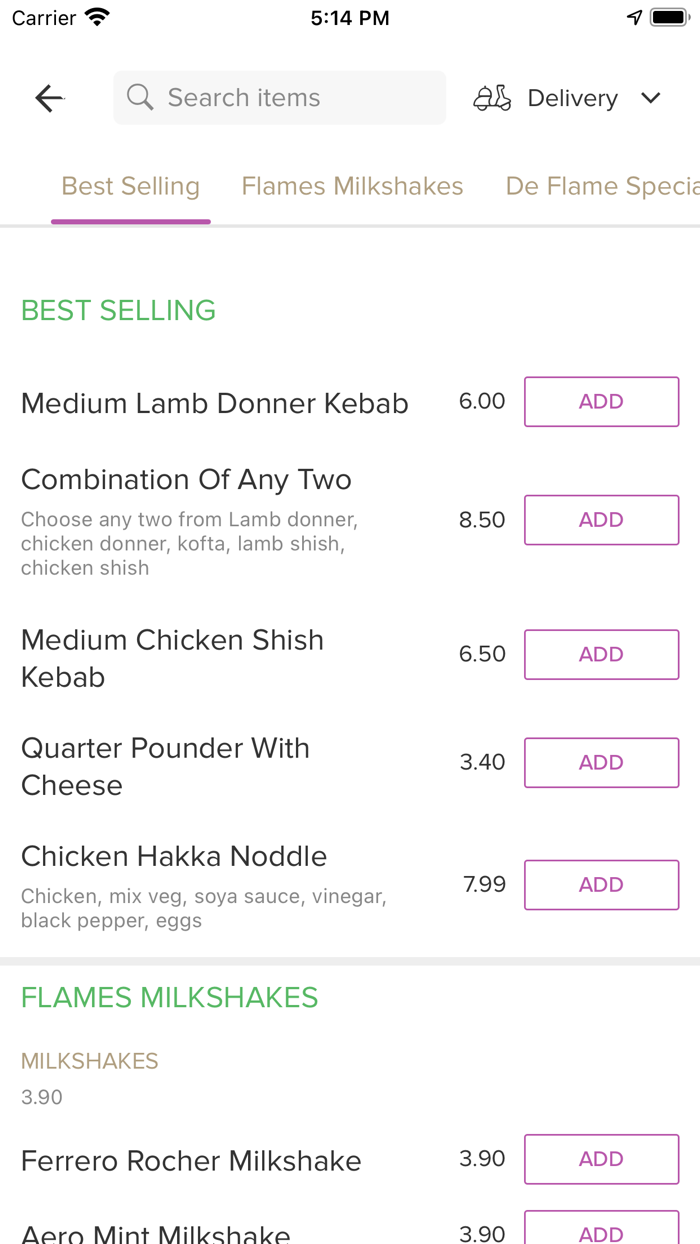Screen dimensions: 700x1244
Task: Tap the search magnifier icon
Action: 141,98
